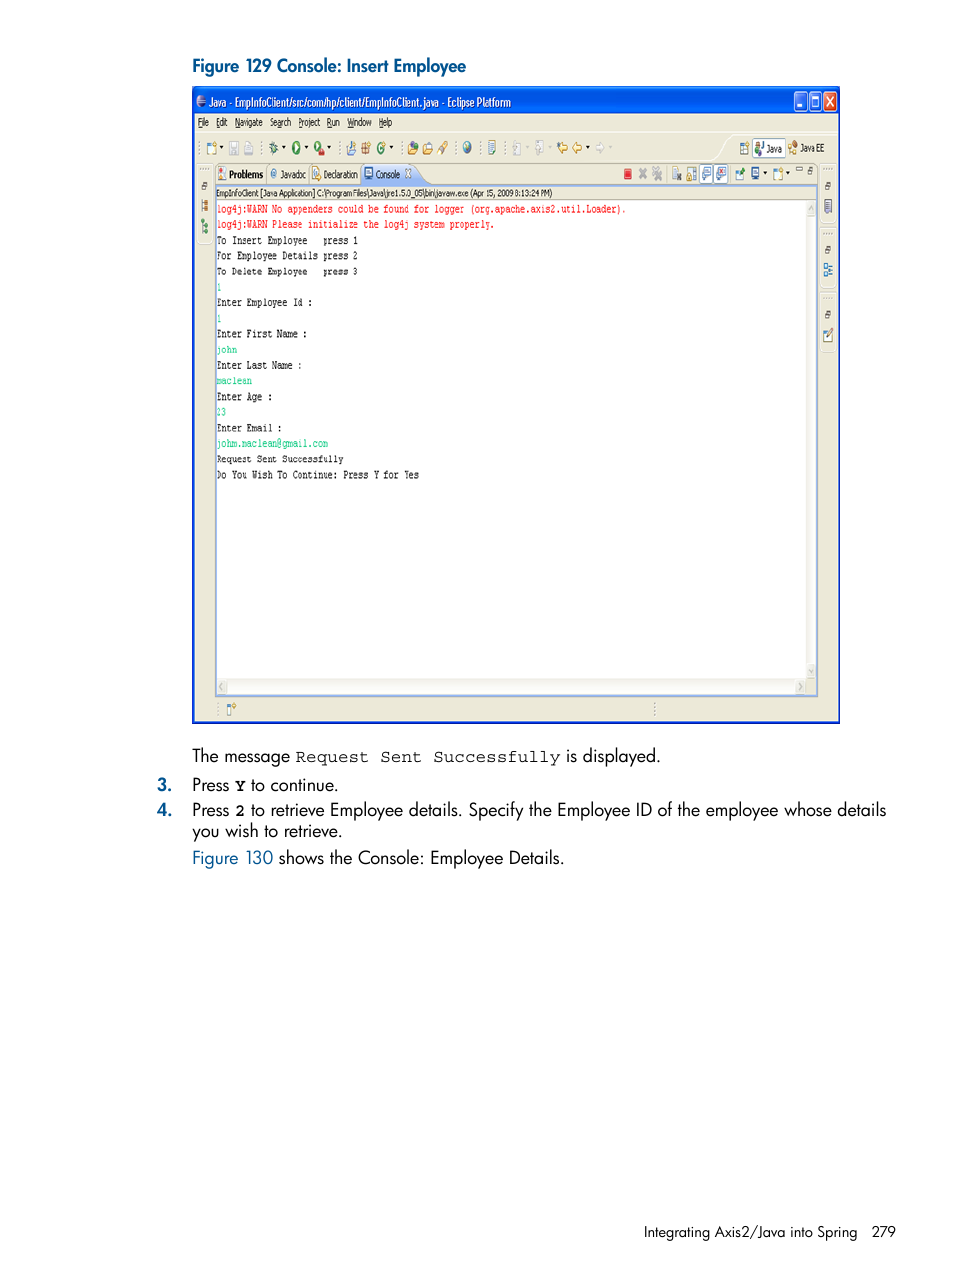
Task: Click the Clear Console icon
Action: click(677, 174)
